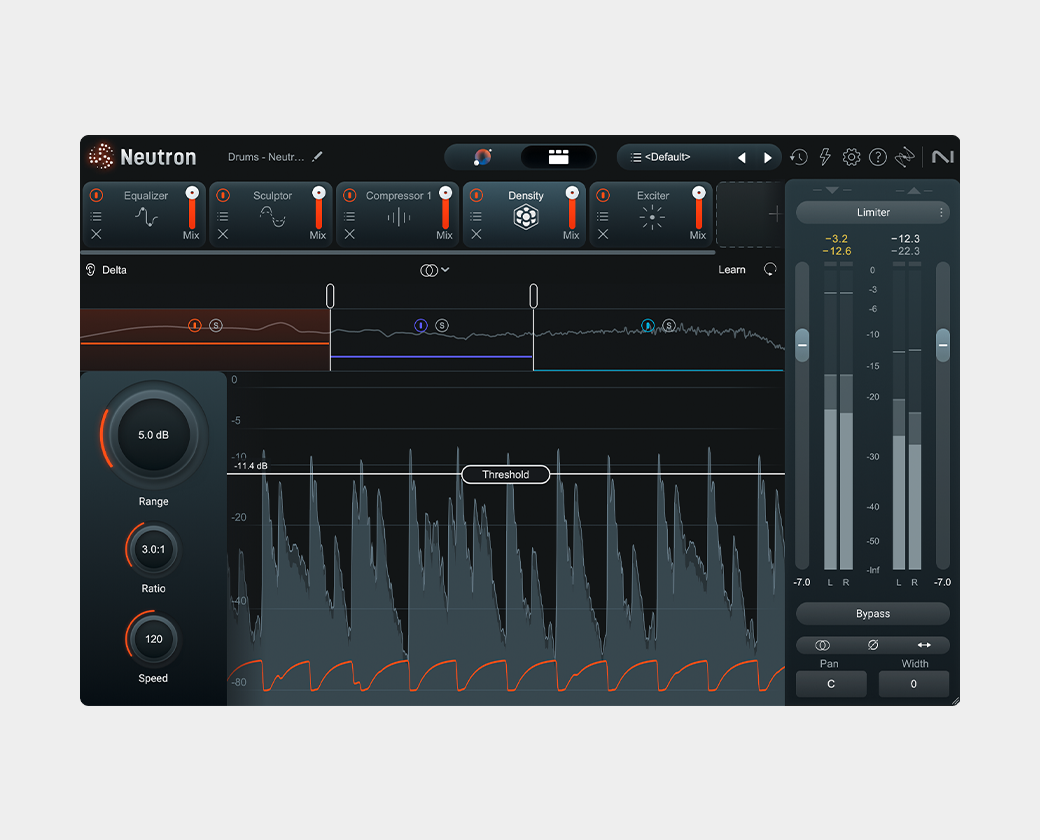This screenshot has width=1040, height=840.
Task: Click the Pan value field showing C
Action: coord(831,684)
